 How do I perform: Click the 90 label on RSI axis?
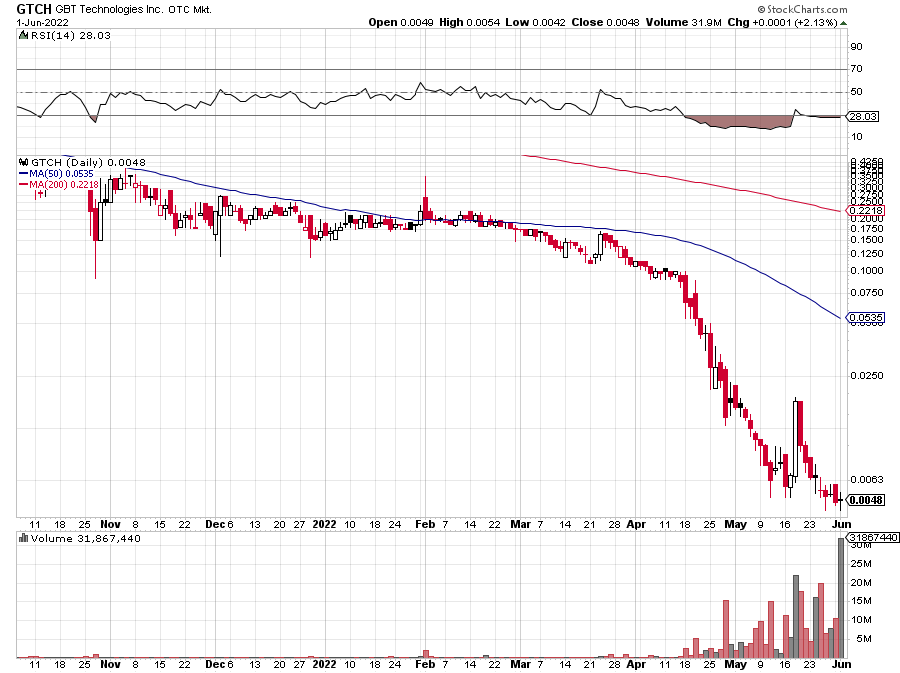[x=856, y=46]
